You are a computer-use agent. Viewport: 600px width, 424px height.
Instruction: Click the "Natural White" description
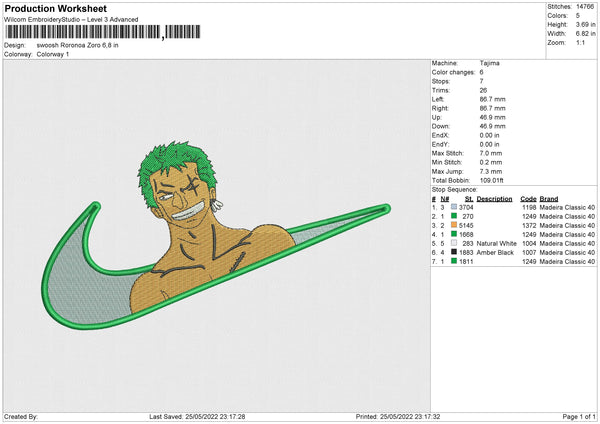click(x=497, y=243)
